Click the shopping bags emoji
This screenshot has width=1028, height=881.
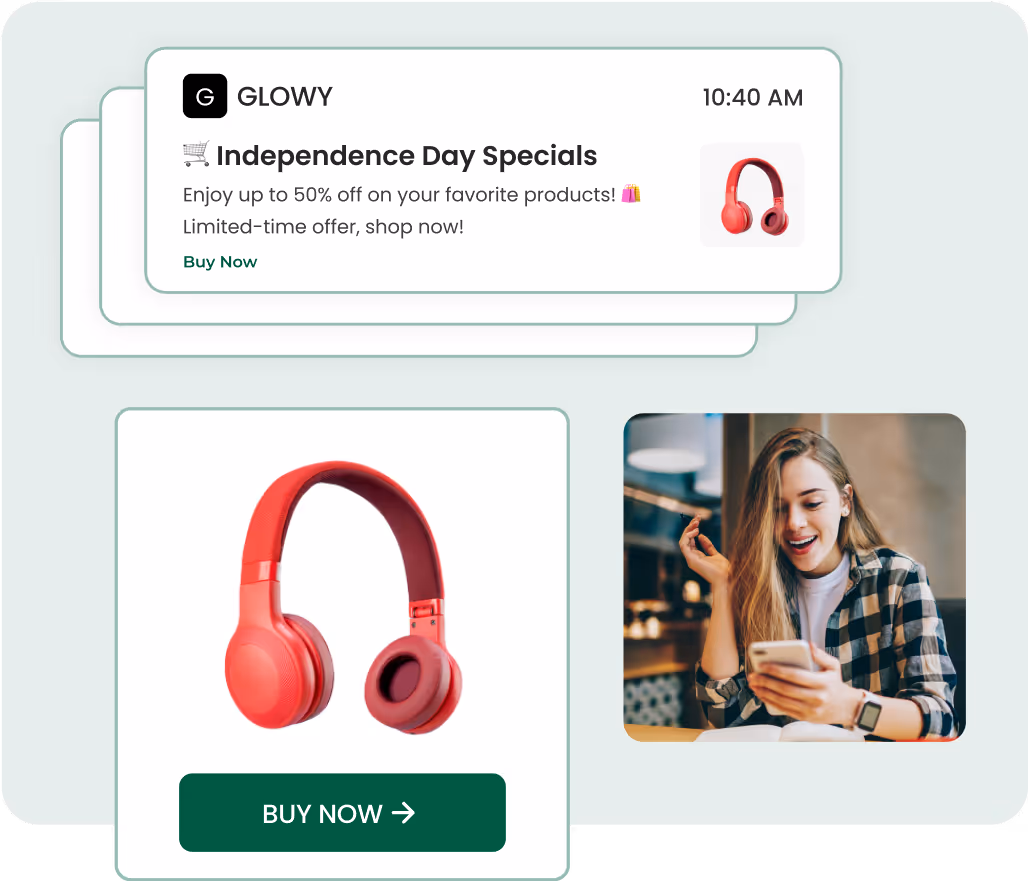click(x=631, y=193)
